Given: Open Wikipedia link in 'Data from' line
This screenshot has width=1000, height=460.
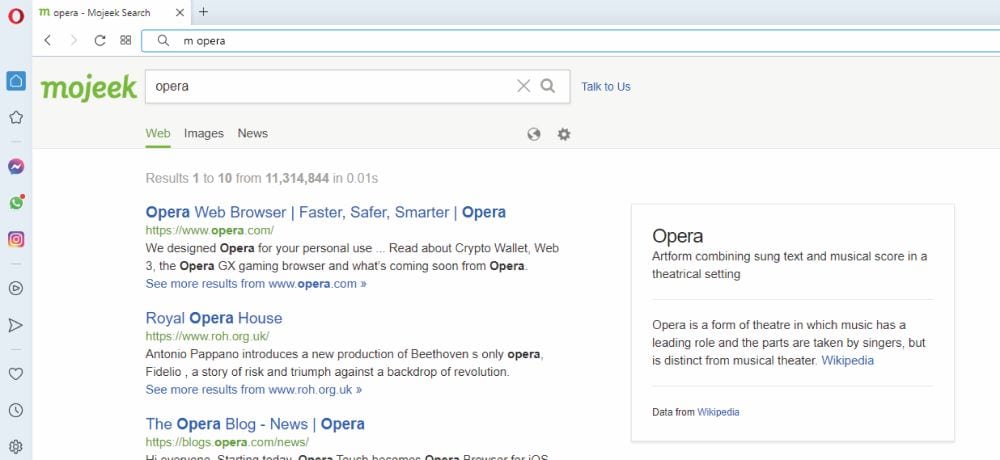Looking at the screenshot, I should (718, 412).
